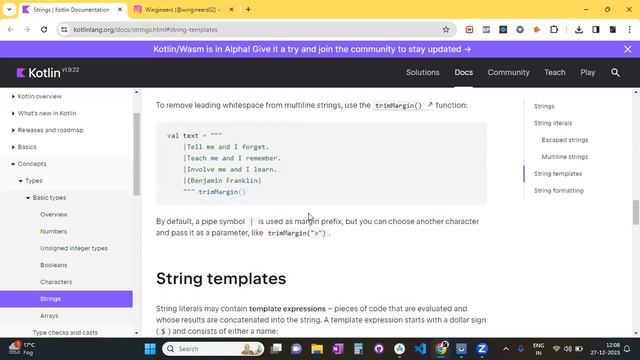Click the orange play-shaped extension icon
The image size is (640, 360).
(537, 29)
